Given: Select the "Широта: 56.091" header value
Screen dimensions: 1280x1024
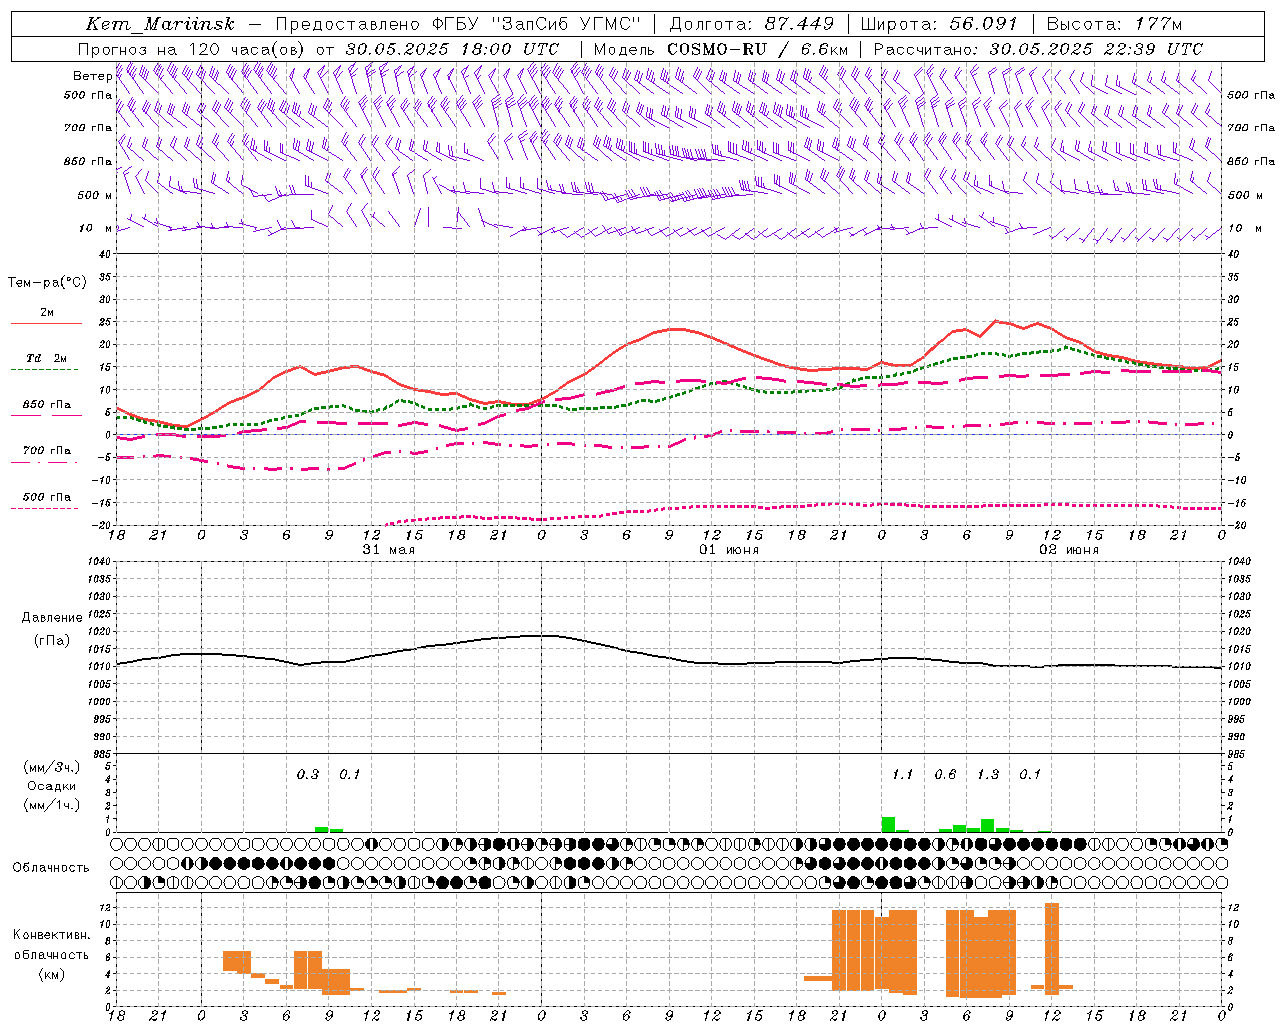Looking at the screenshot, I should tap(939, 24).
